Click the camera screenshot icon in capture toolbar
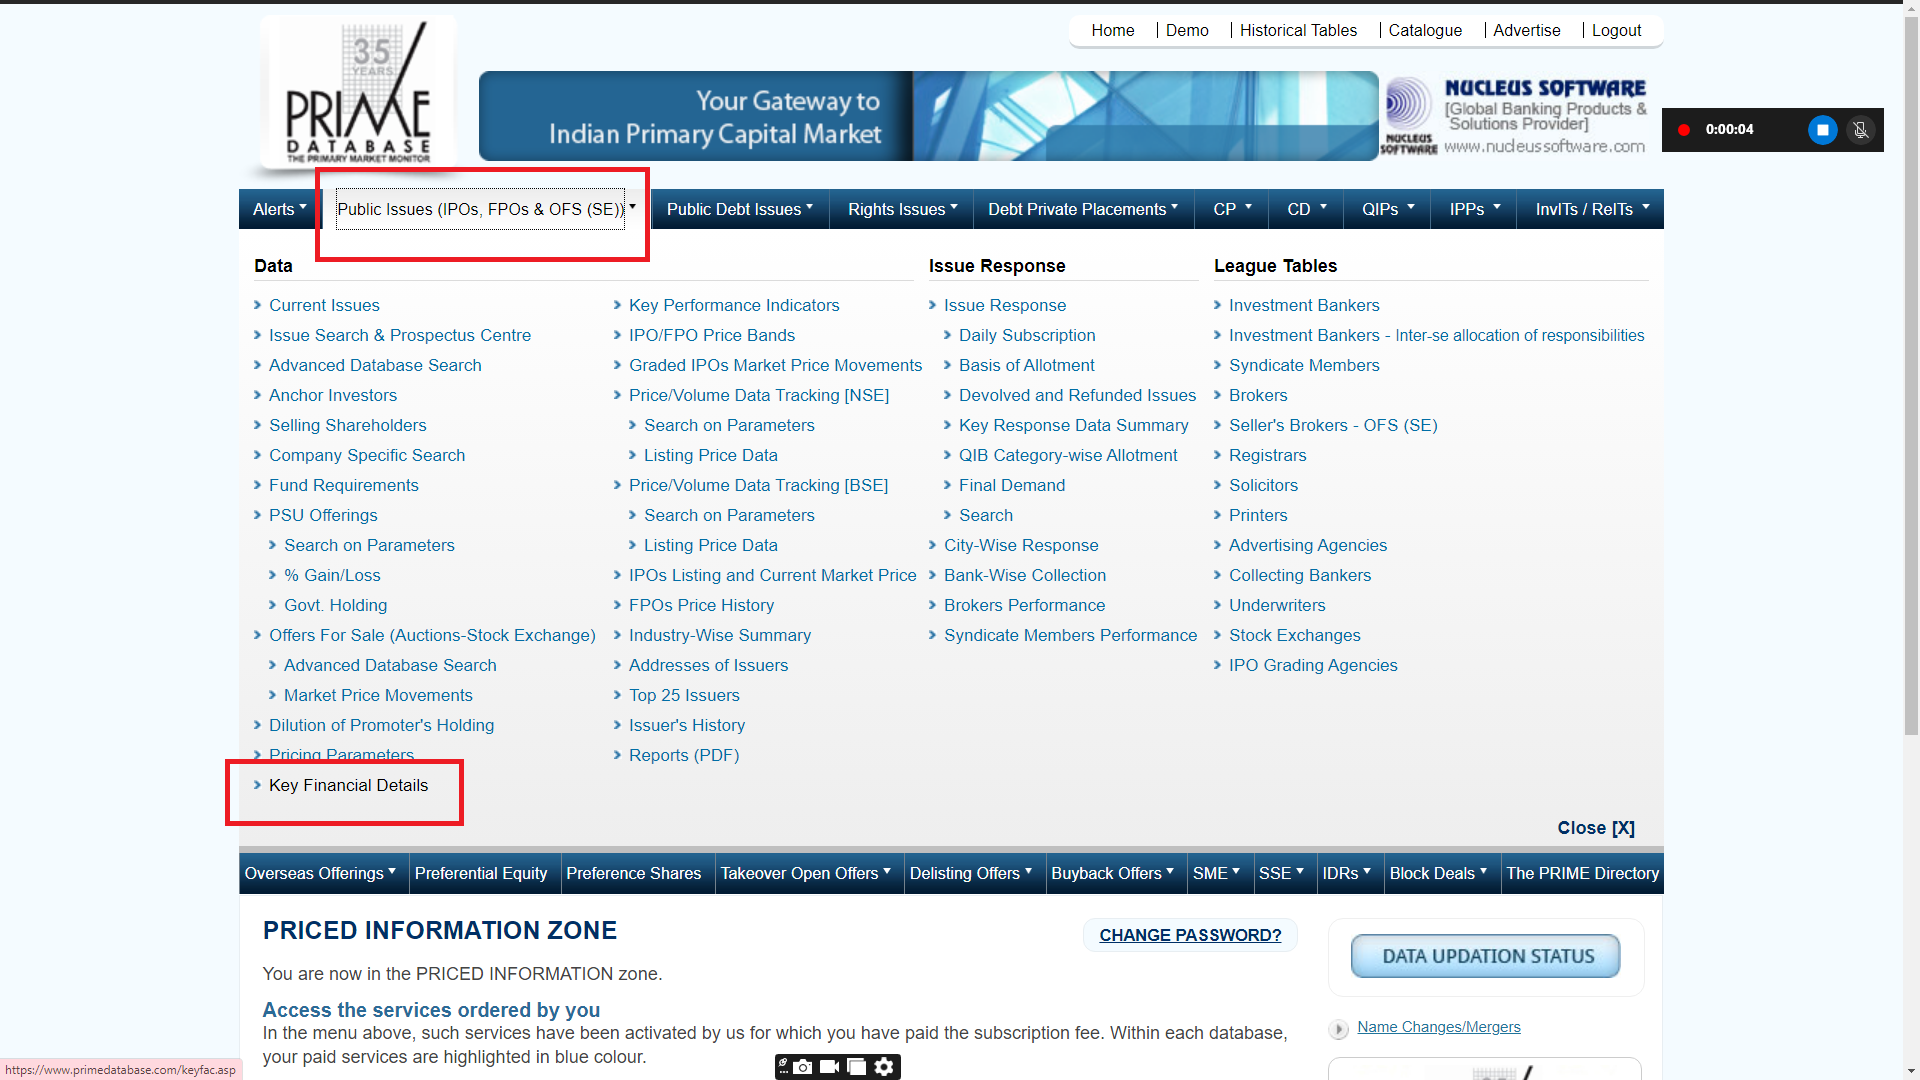The image size is (1920, 1080). pyautogui.click(x=803, y=1067)
